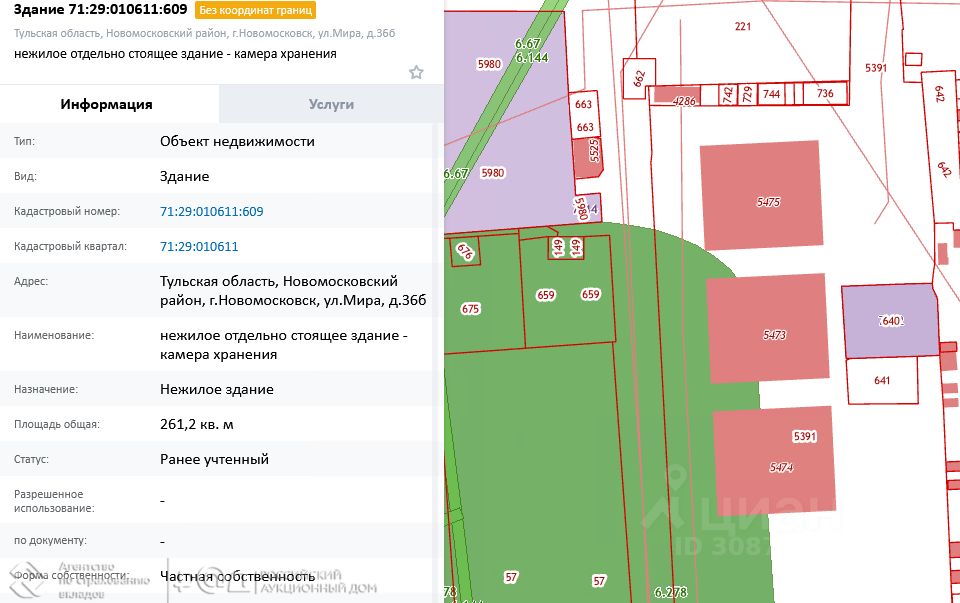960x603 pixels.
Task: Select the value 'Частная собственность'
Action: [238, 576]
